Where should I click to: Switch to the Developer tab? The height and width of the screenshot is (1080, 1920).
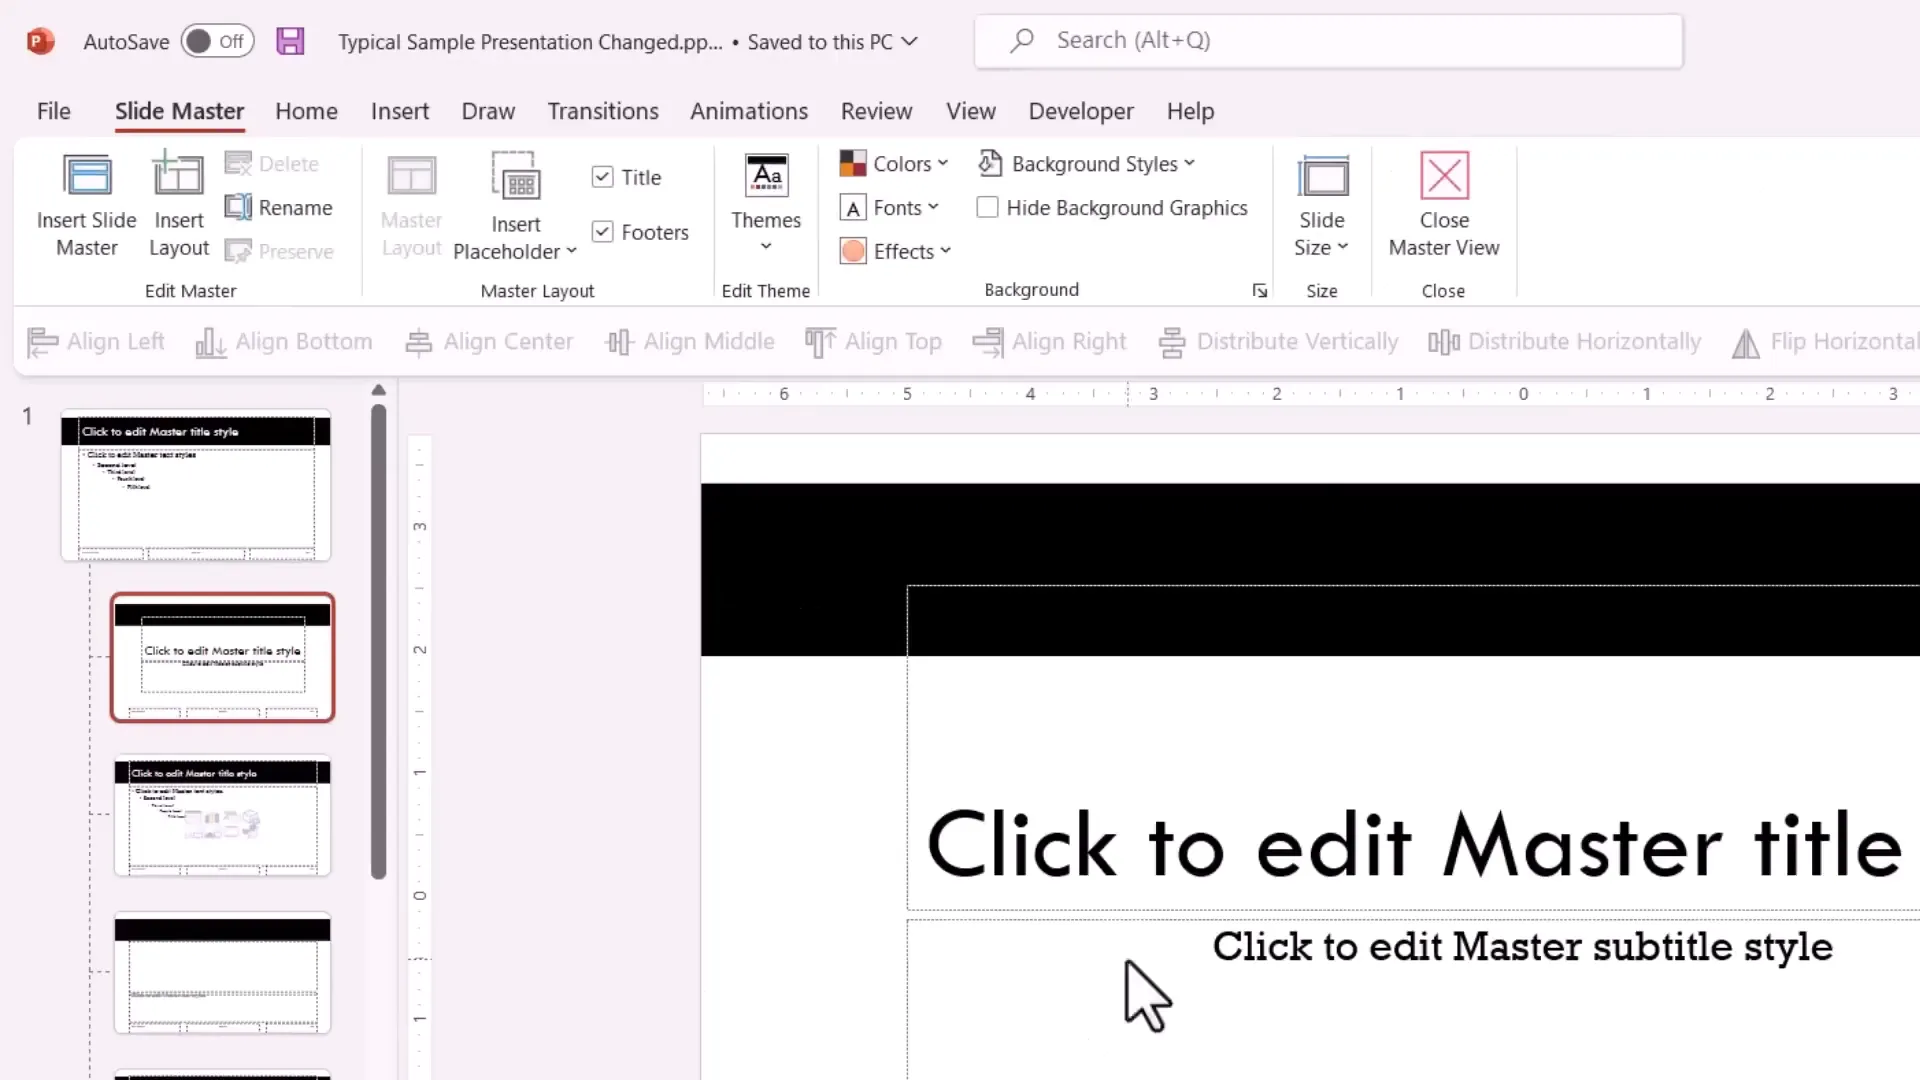click(x=1081, y=111)
